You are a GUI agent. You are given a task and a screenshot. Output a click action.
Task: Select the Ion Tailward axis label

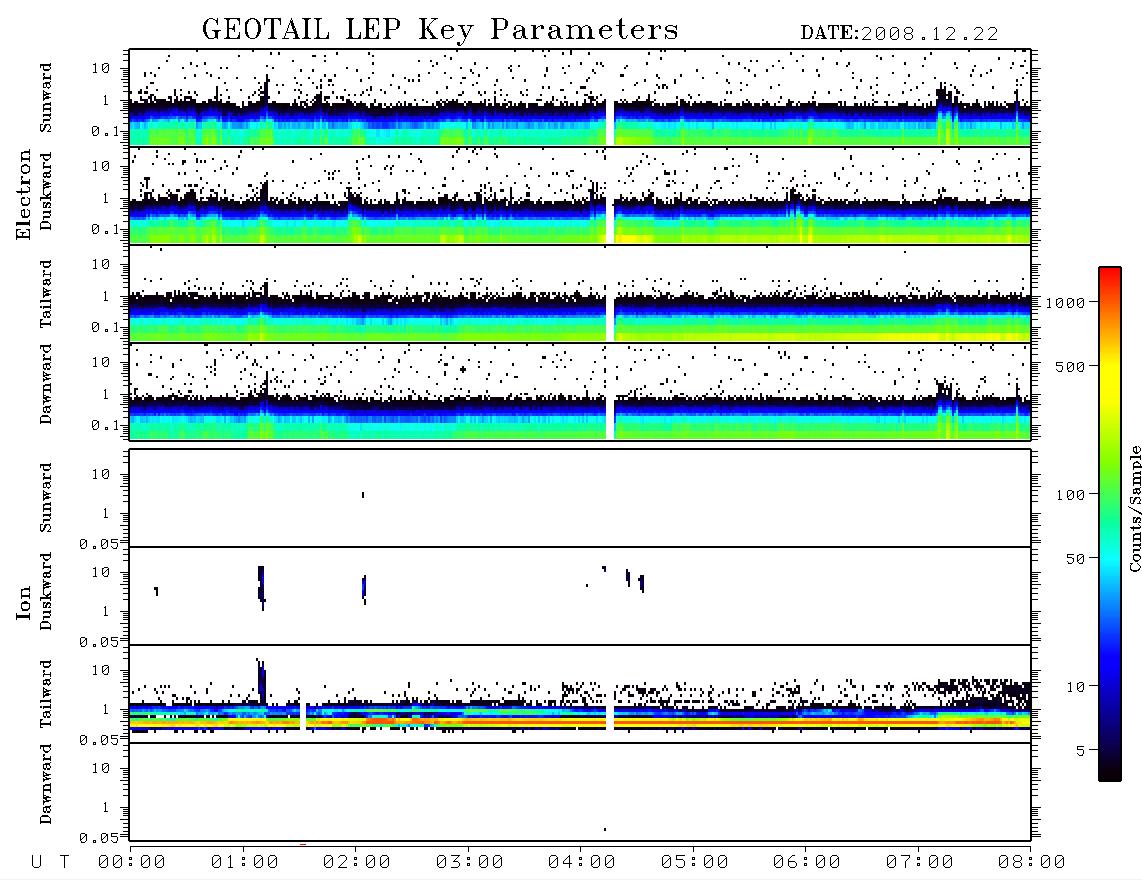click(x=46, y=694)
